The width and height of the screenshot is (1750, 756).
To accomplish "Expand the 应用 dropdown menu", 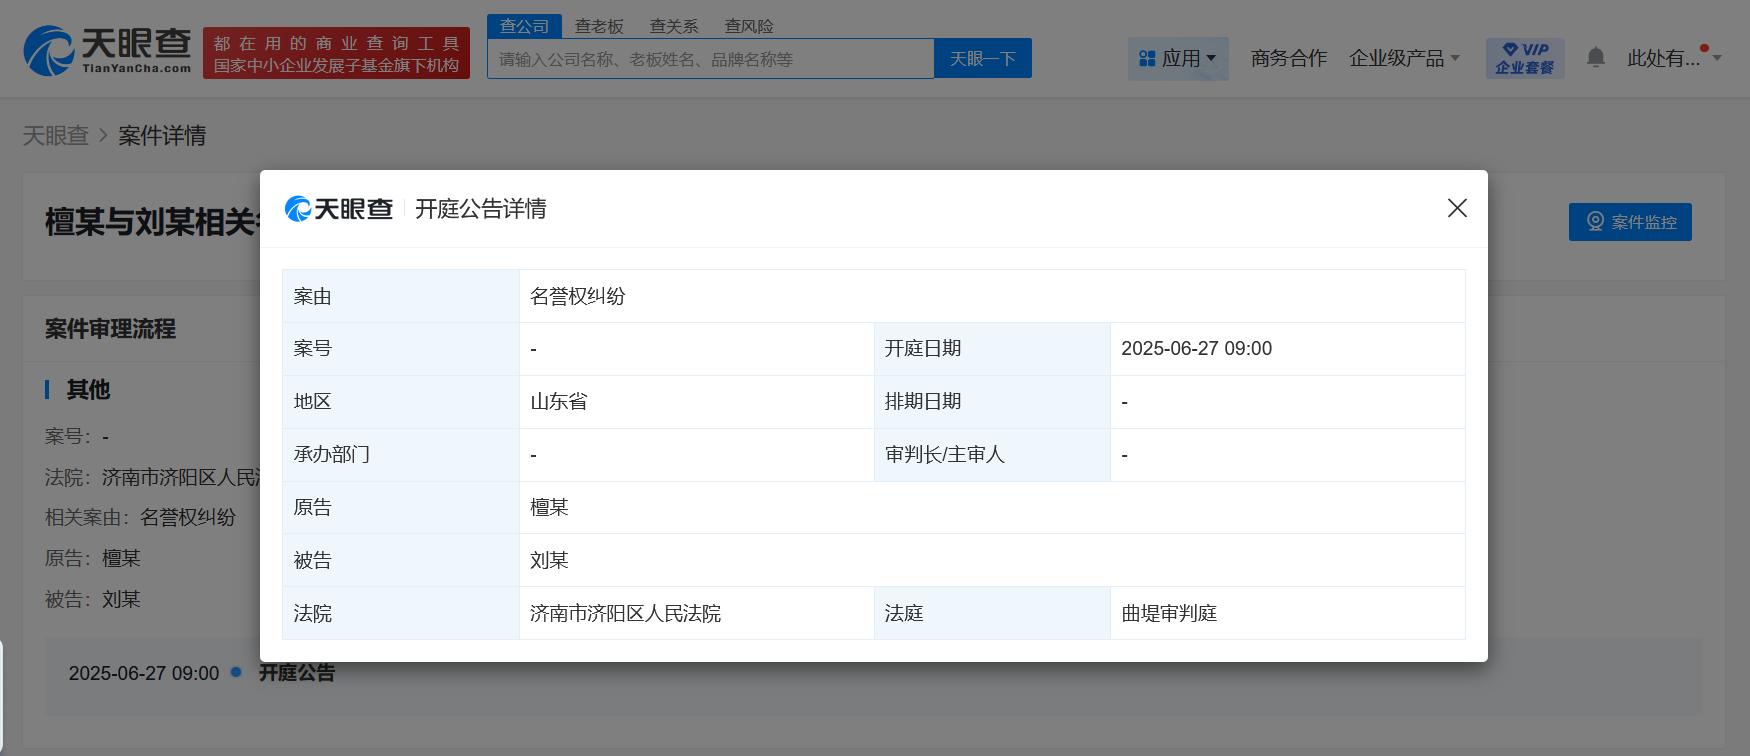I will pos(1178,59).
